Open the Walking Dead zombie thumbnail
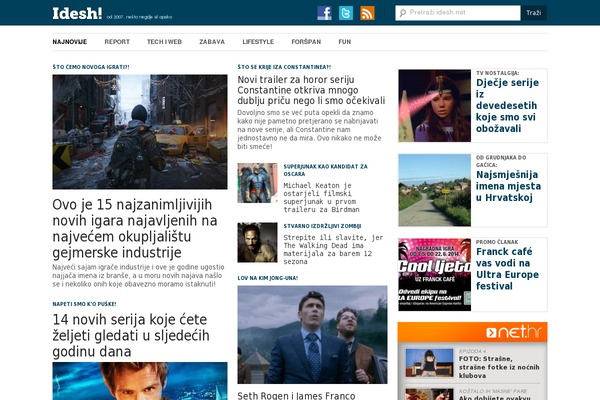 tap(257, 242)
